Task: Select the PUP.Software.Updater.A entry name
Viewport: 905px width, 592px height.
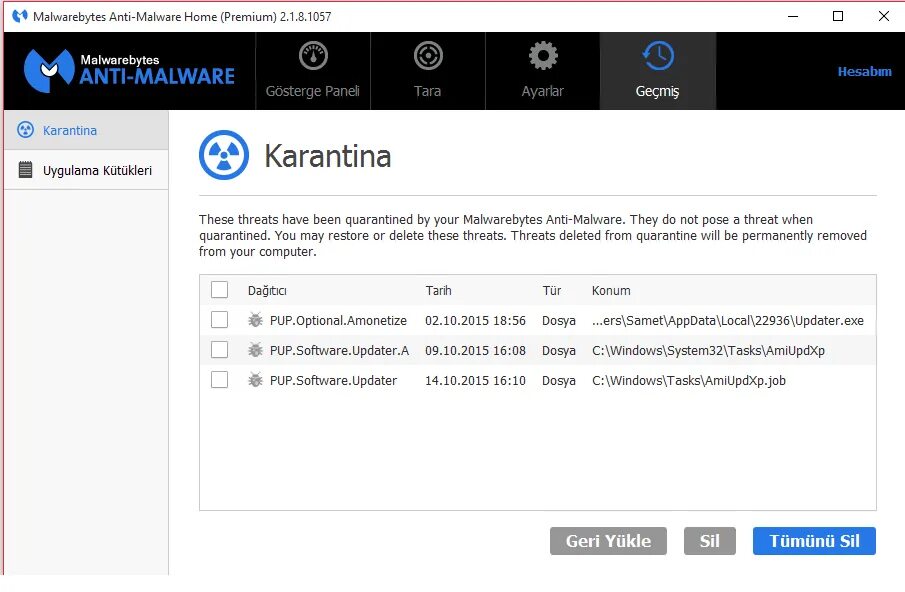Action: point(339,351)
